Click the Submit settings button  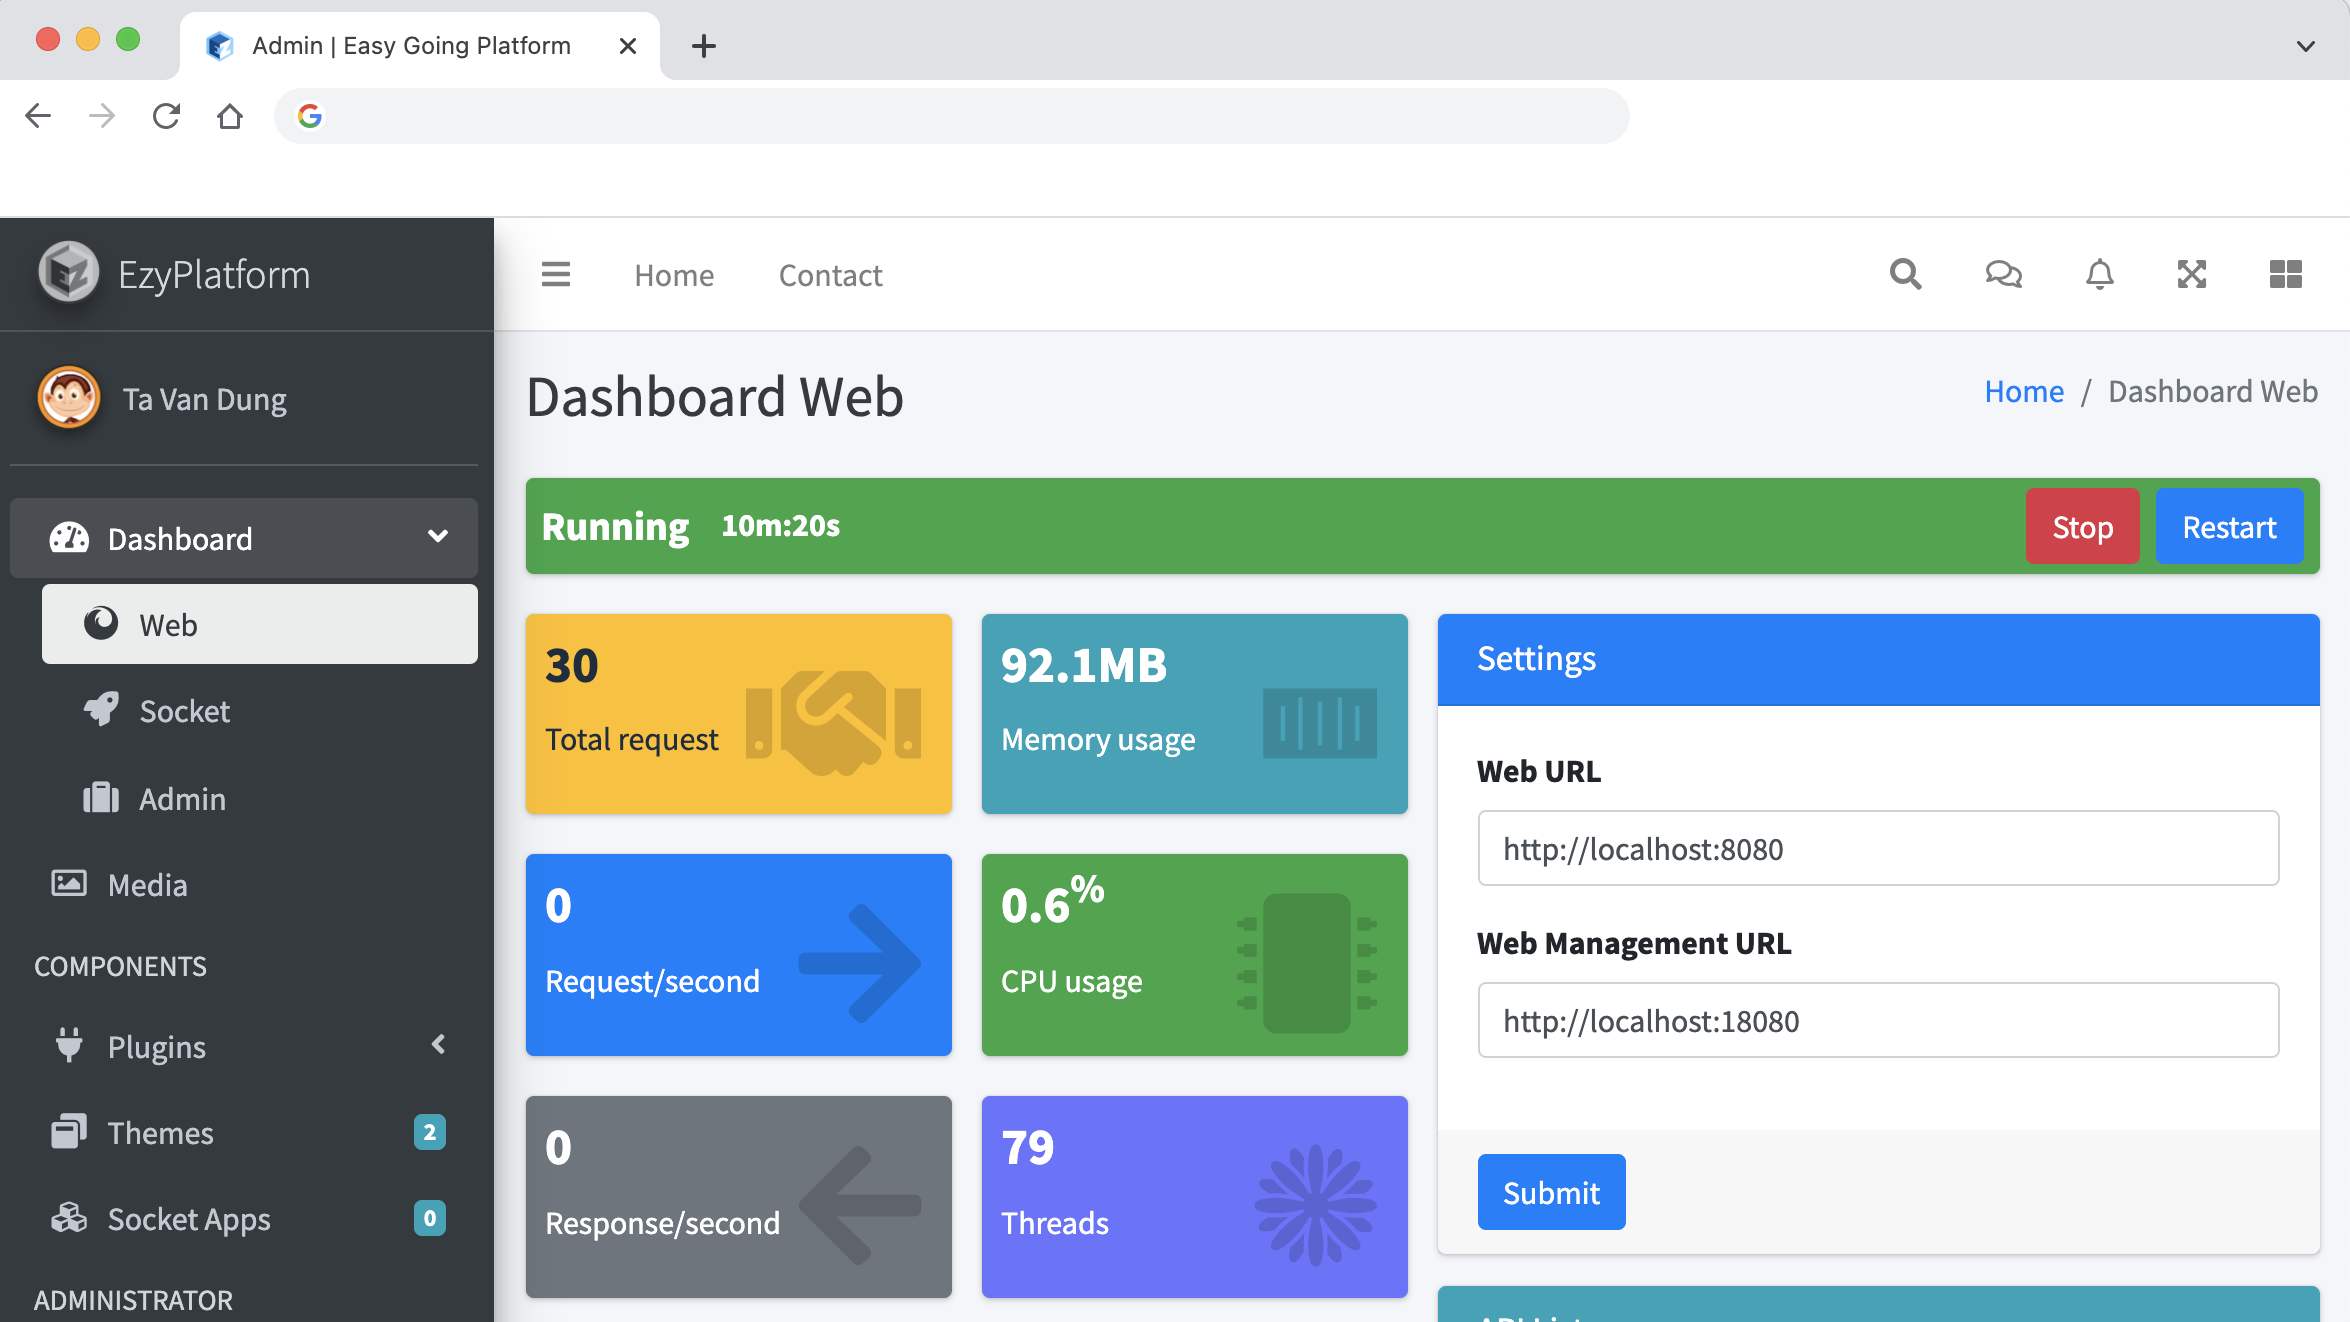click(x=1551, y=1192)
